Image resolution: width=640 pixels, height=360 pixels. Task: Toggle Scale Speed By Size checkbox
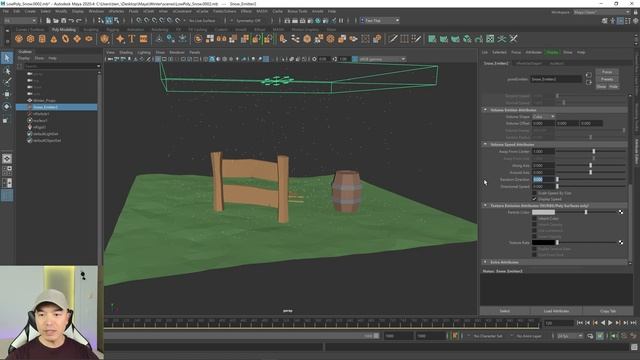[x=534, y=193]
